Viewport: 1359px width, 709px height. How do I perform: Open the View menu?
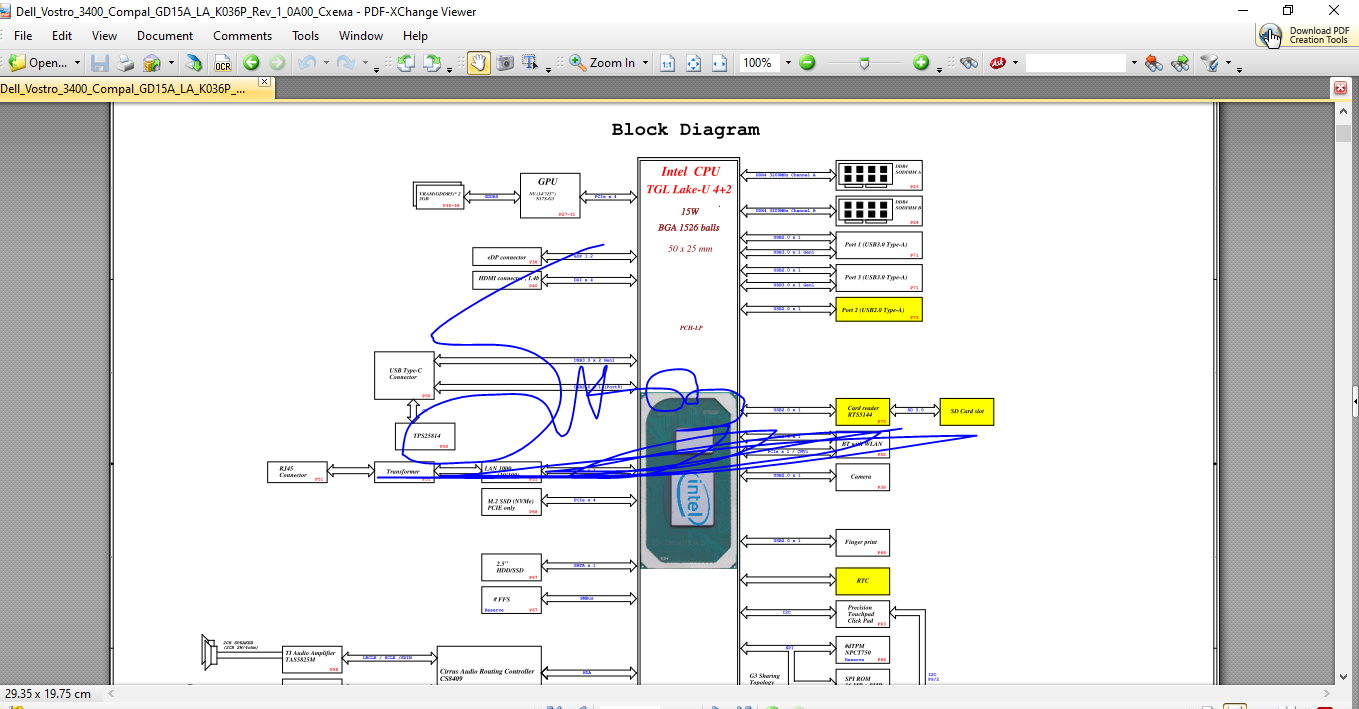[104, 36]
